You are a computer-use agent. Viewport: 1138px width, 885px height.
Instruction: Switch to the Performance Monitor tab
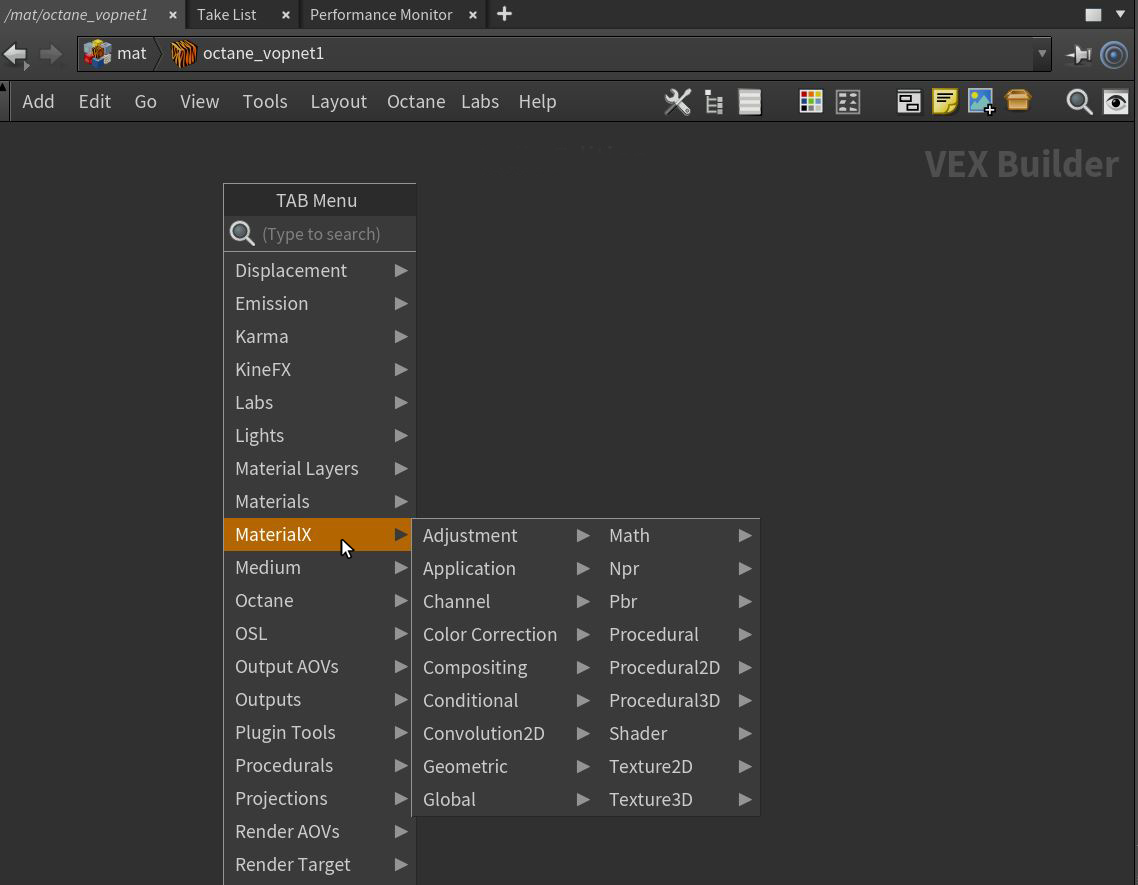(381, 15)
